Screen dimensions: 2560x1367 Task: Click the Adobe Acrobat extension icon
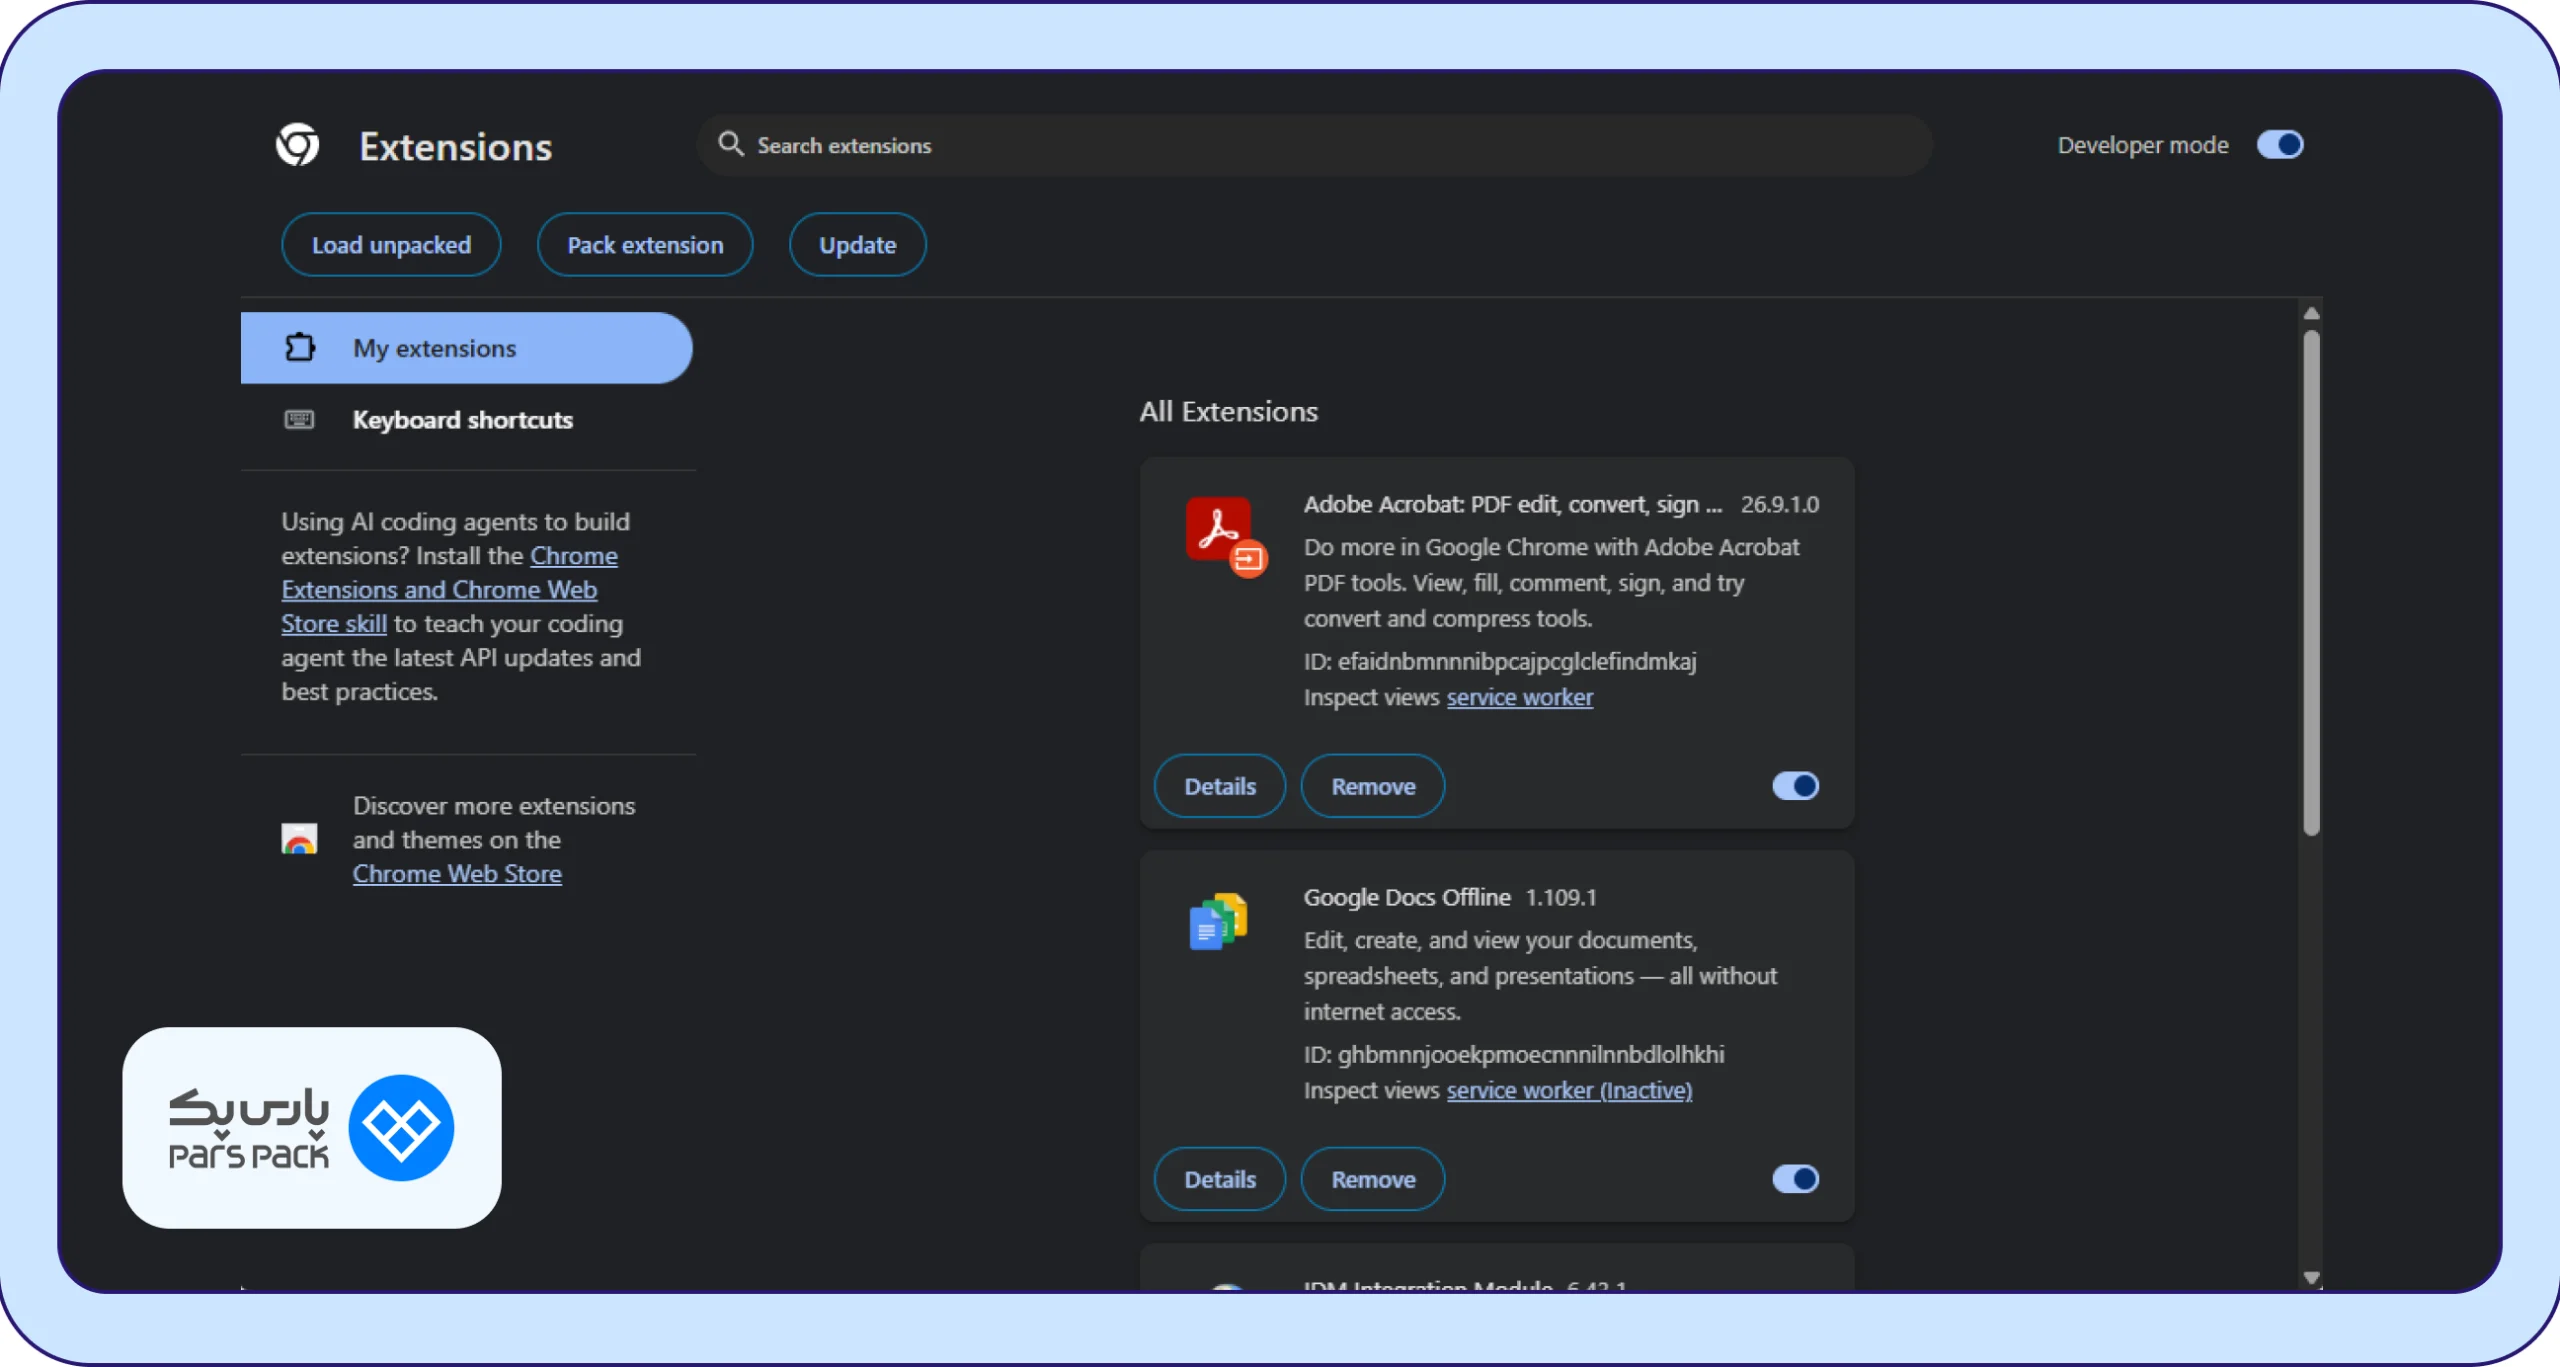(x=1226, y=536)
